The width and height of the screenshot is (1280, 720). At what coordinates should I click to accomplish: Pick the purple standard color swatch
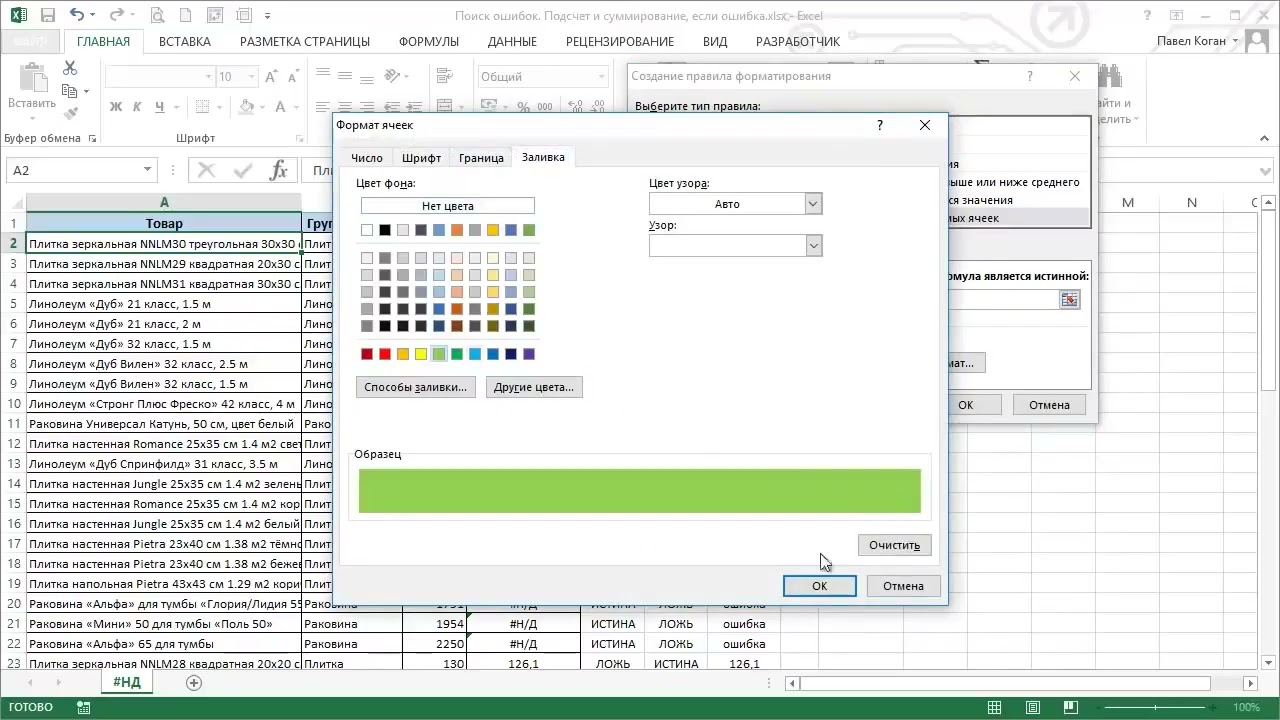(x=529, y=354)
